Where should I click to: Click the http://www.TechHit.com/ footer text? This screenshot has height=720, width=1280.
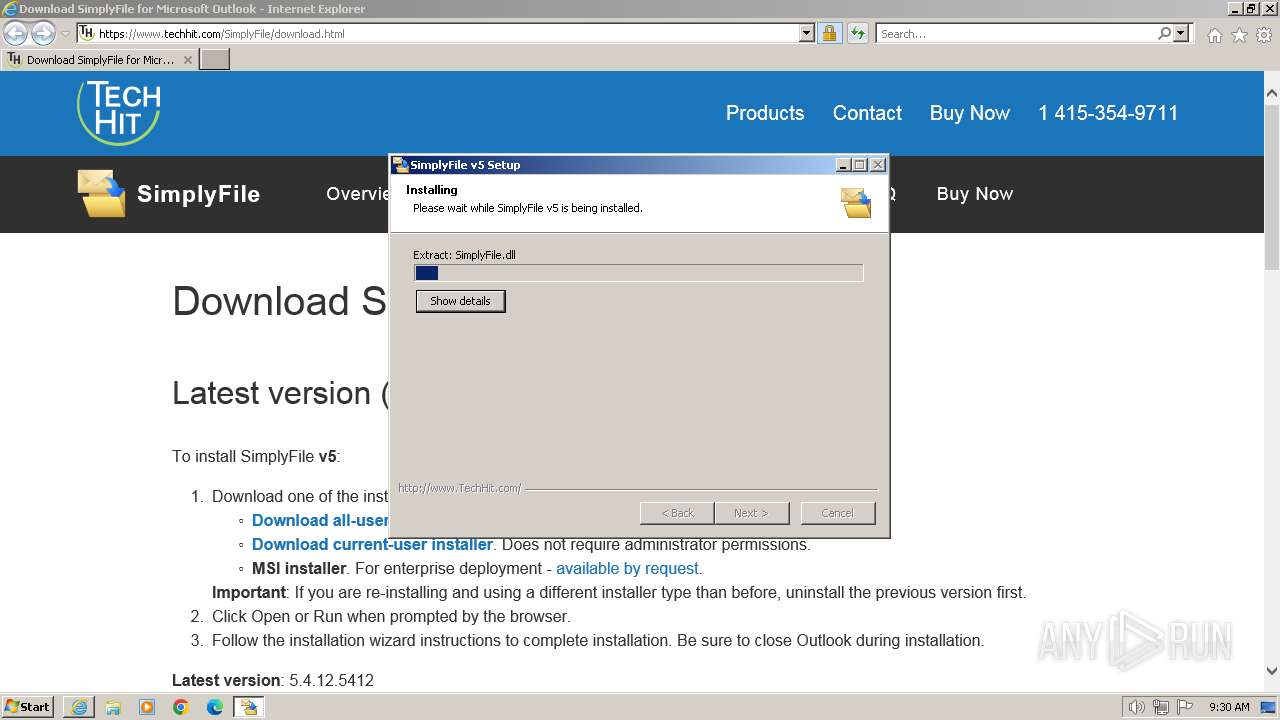pyautogui.click(x=459, y=488)
